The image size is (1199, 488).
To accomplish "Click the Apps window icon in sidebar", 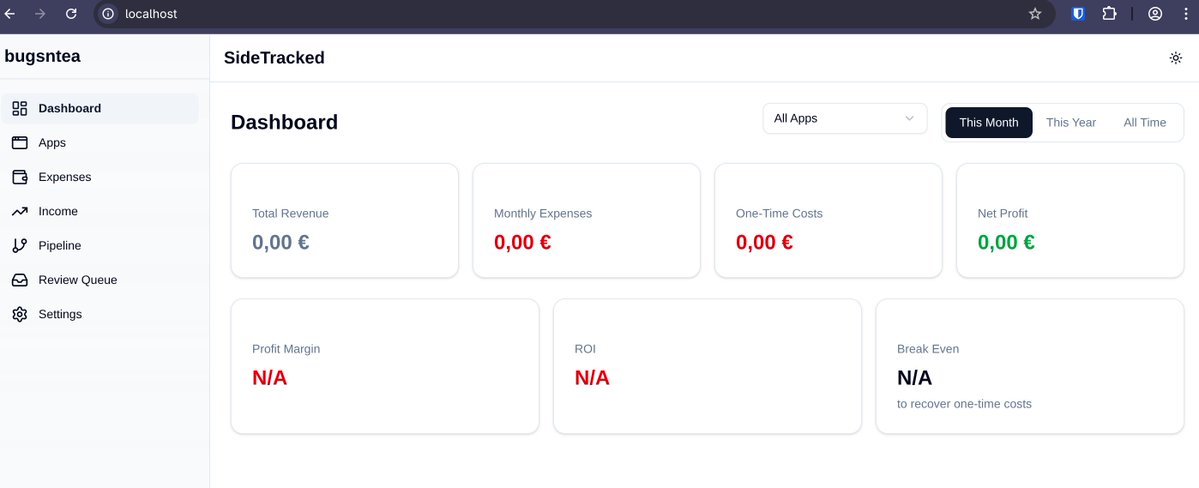I will pyautogui.click(x=20, y=143).
